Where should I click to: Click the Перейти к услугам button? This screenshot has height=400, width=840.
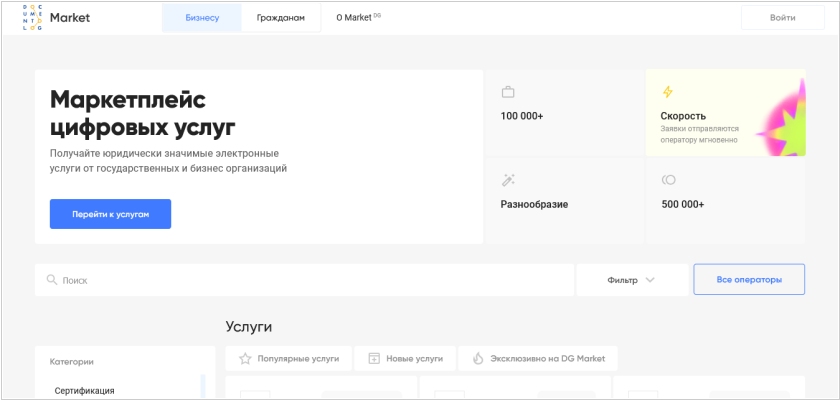110,214
